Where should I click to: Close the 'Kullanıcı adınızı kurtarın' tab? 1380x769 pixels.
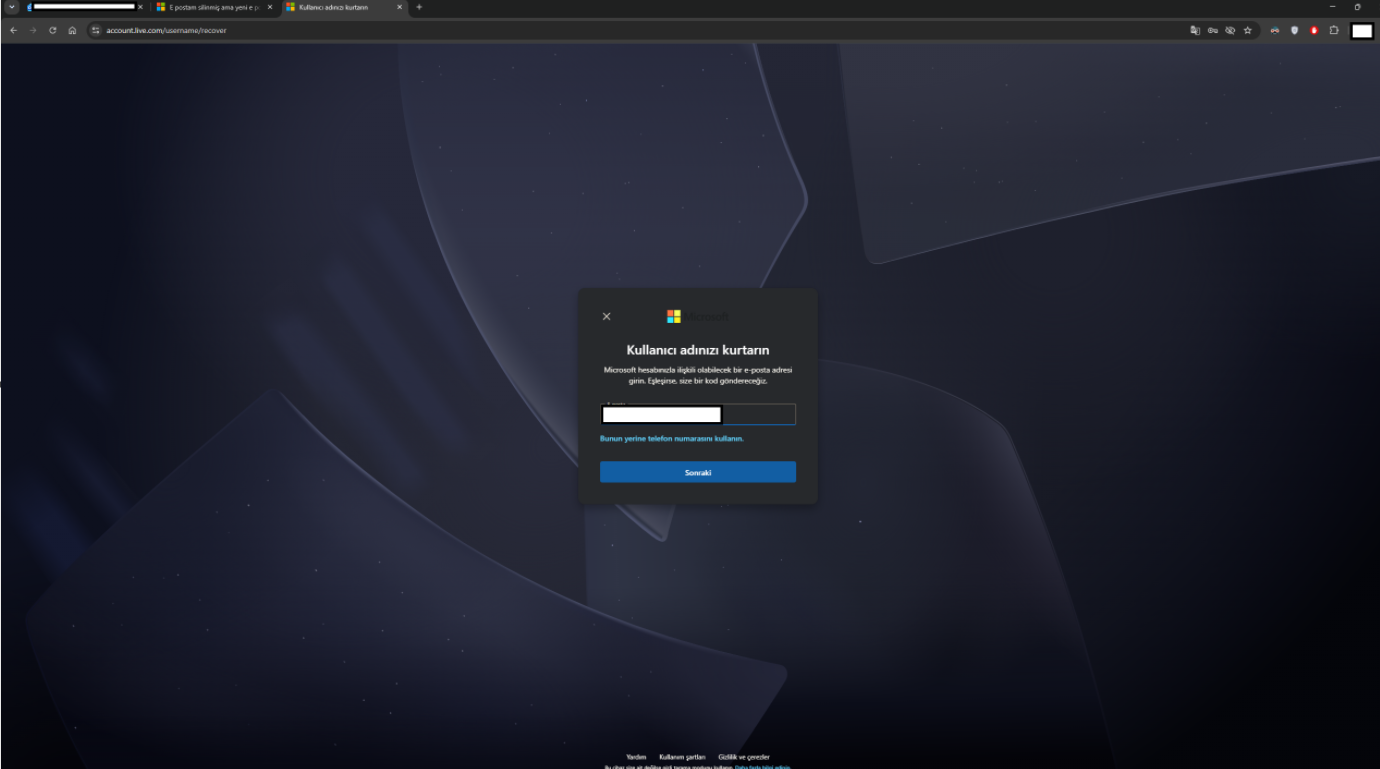click(x=400, y=7)
